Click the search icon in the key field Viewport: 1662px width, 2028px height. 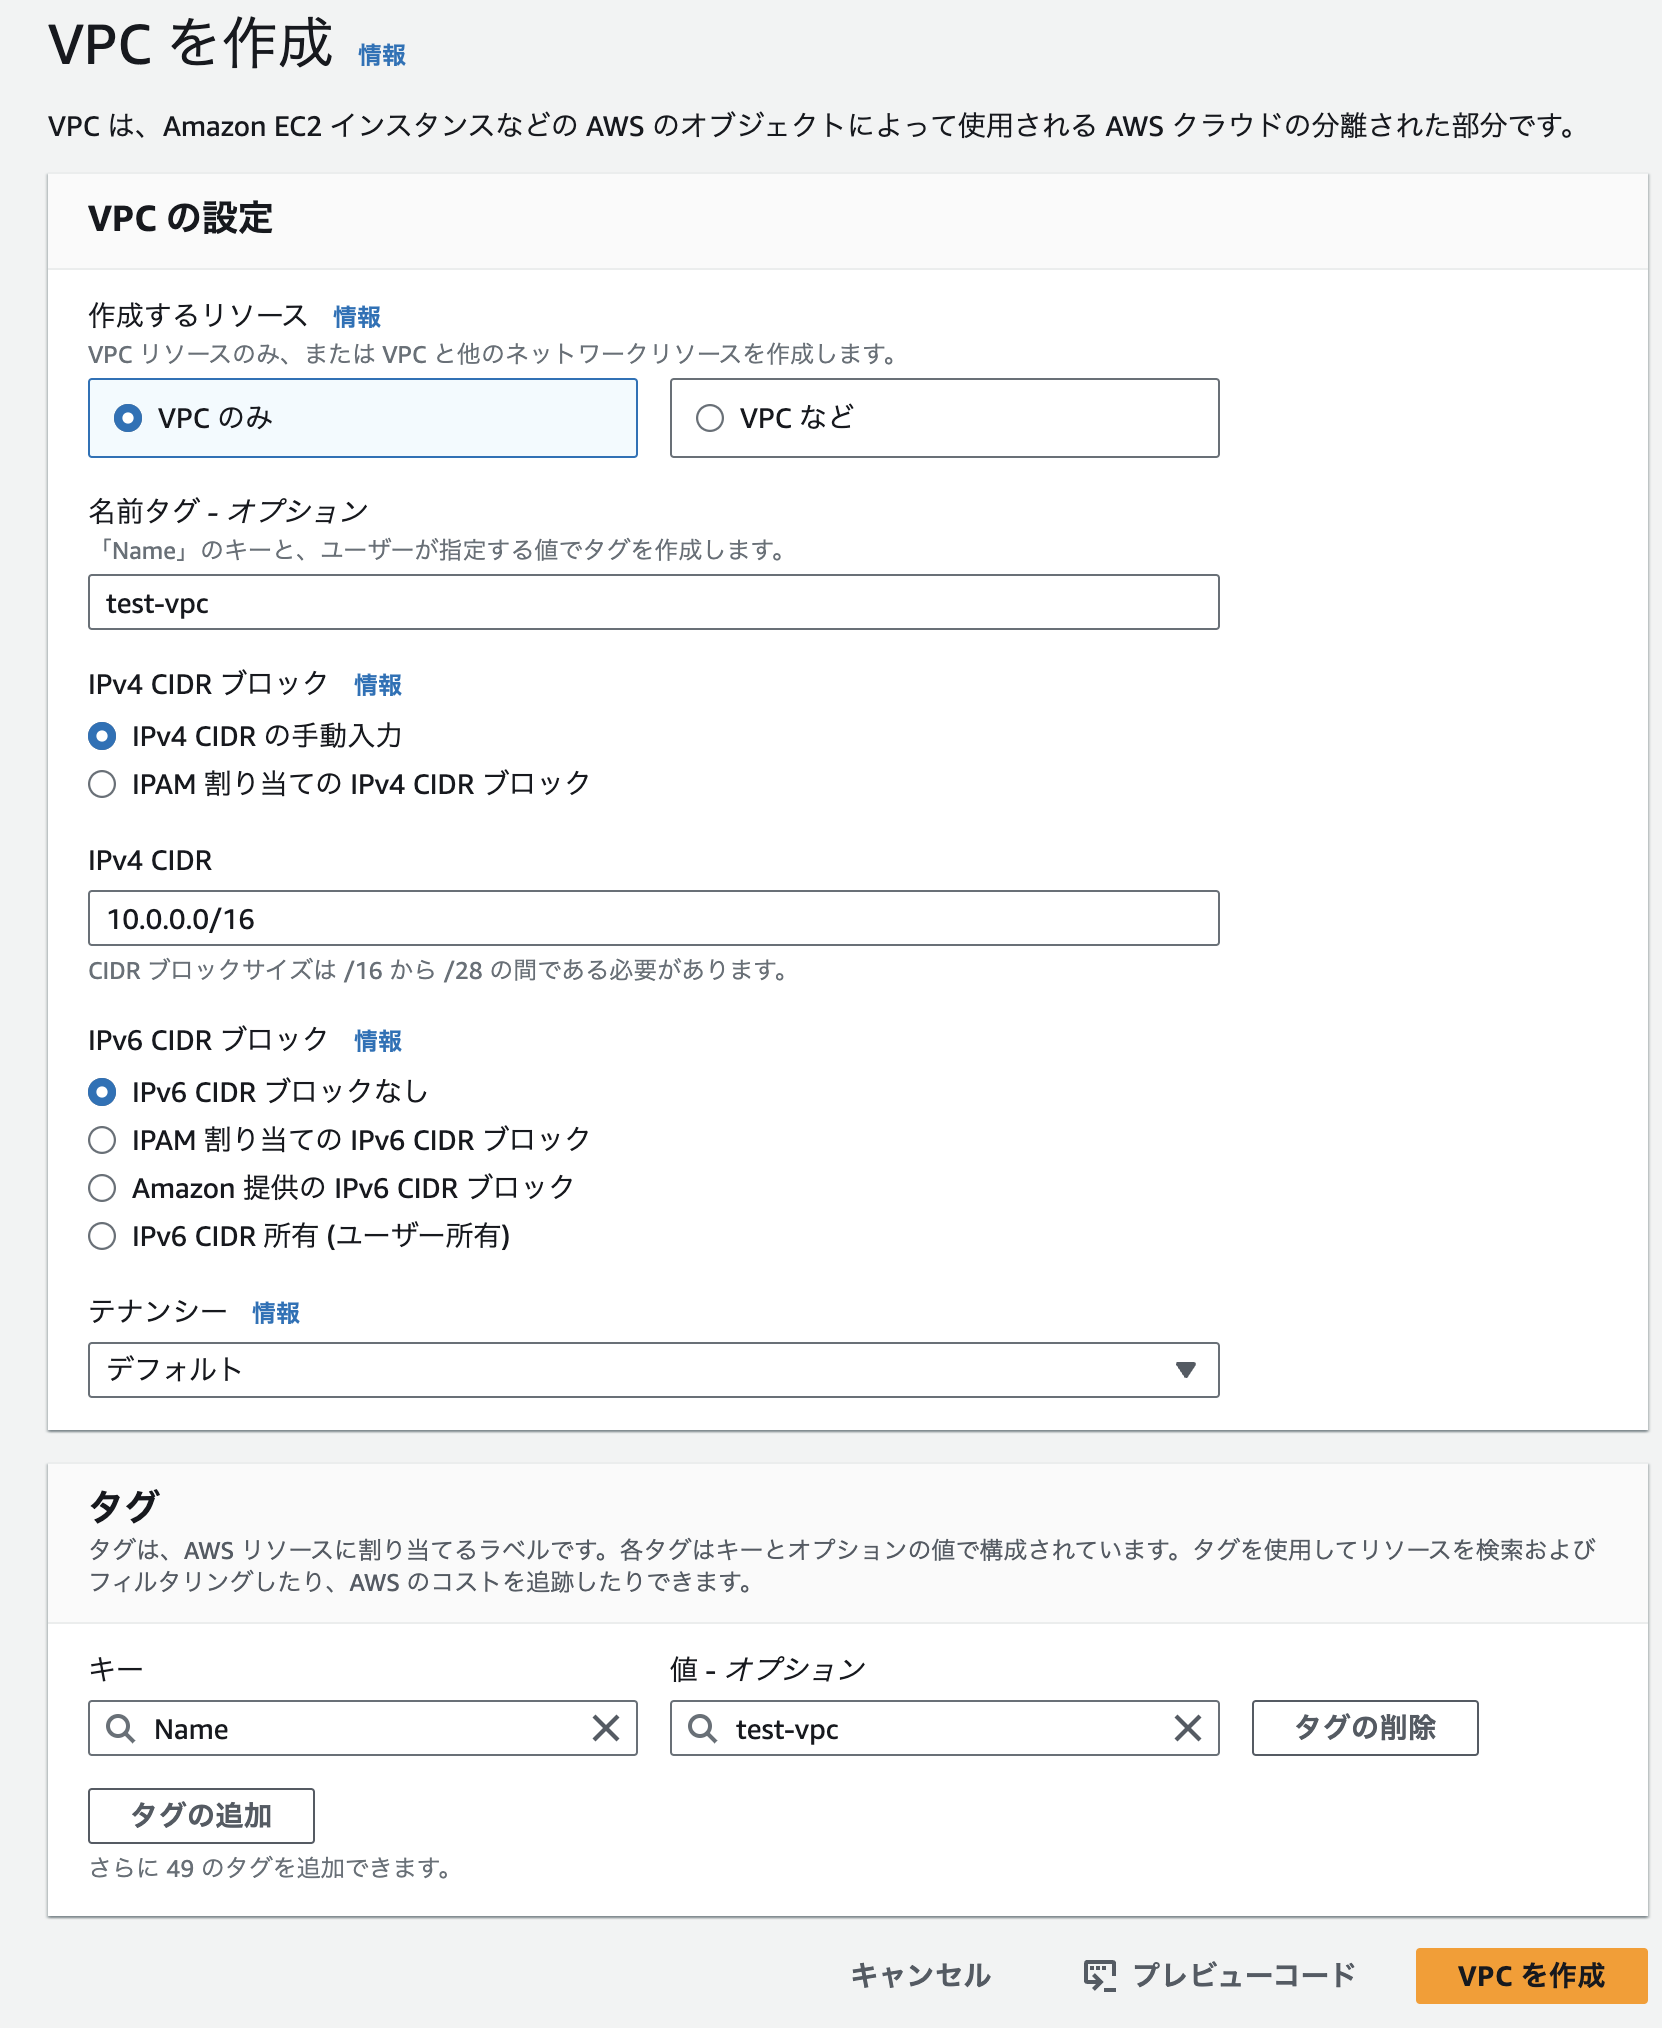coord(121,1728)
